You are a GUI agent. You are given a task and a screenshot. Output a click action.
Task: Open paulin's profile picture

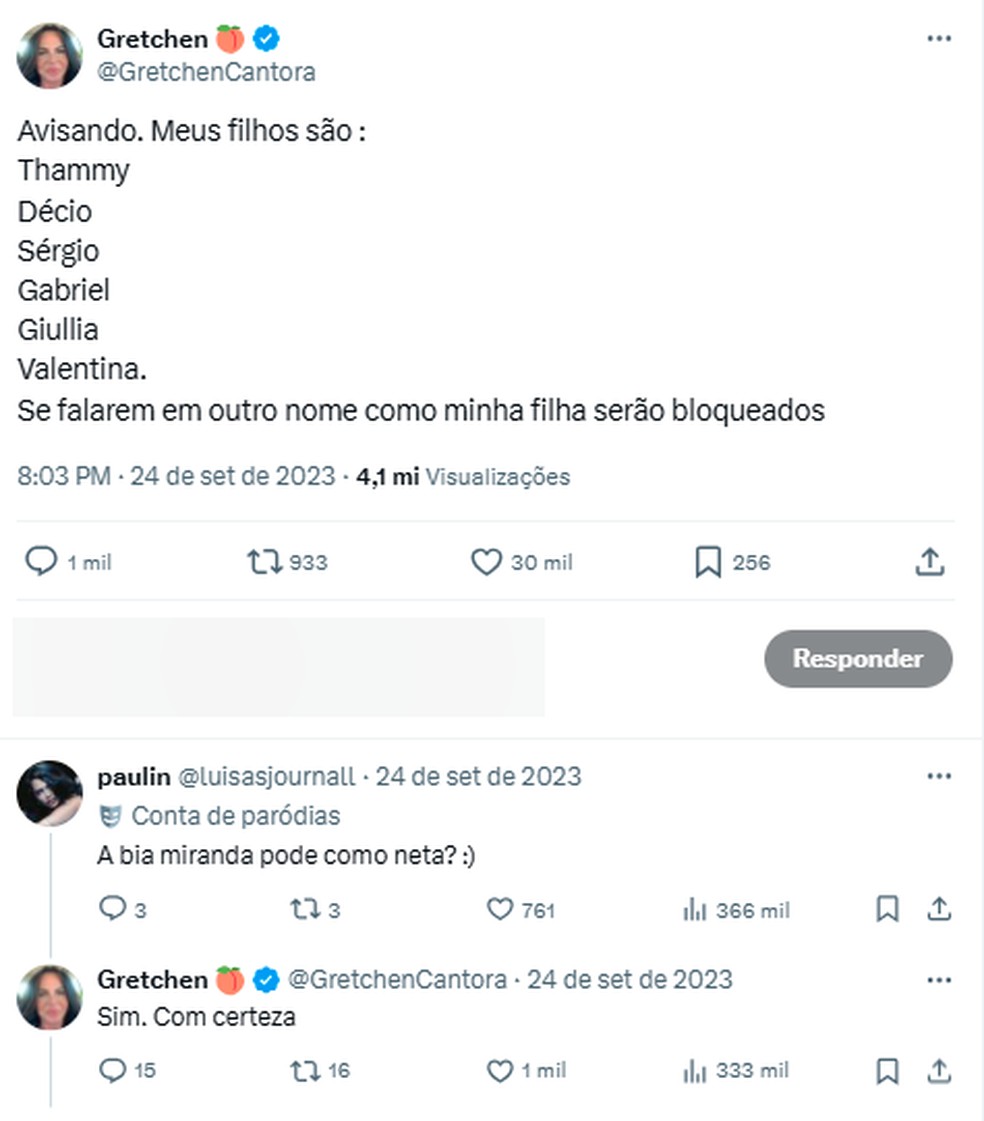49,793
